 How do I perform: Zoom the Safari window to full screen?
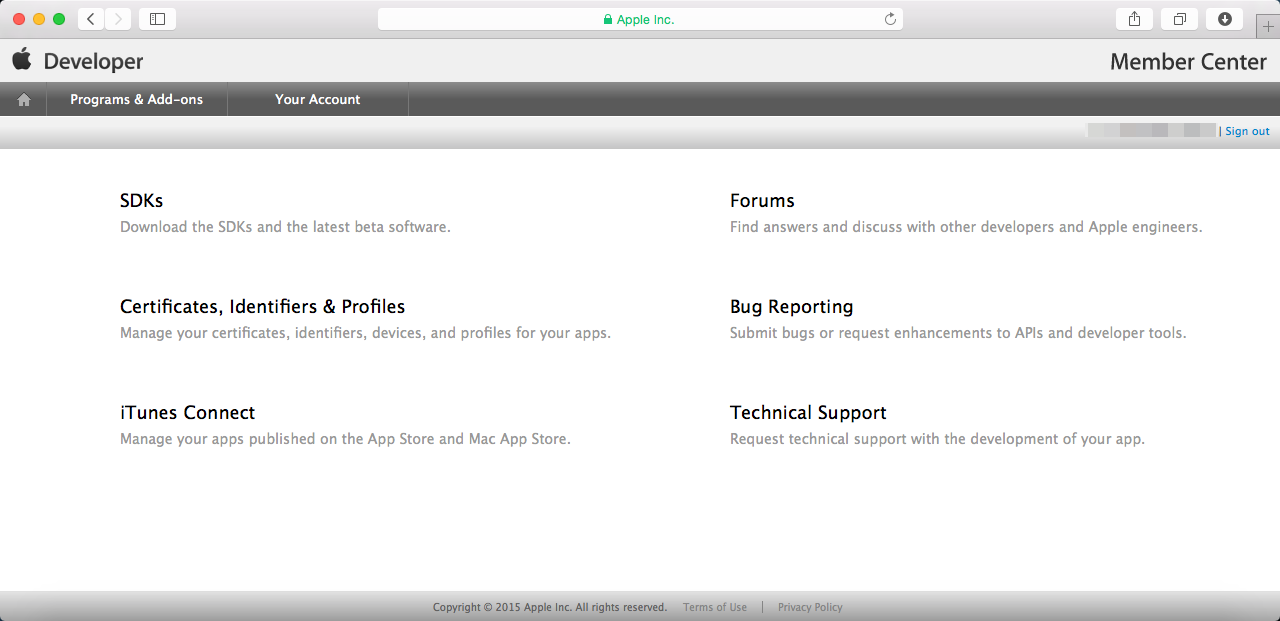click(59, 19)
